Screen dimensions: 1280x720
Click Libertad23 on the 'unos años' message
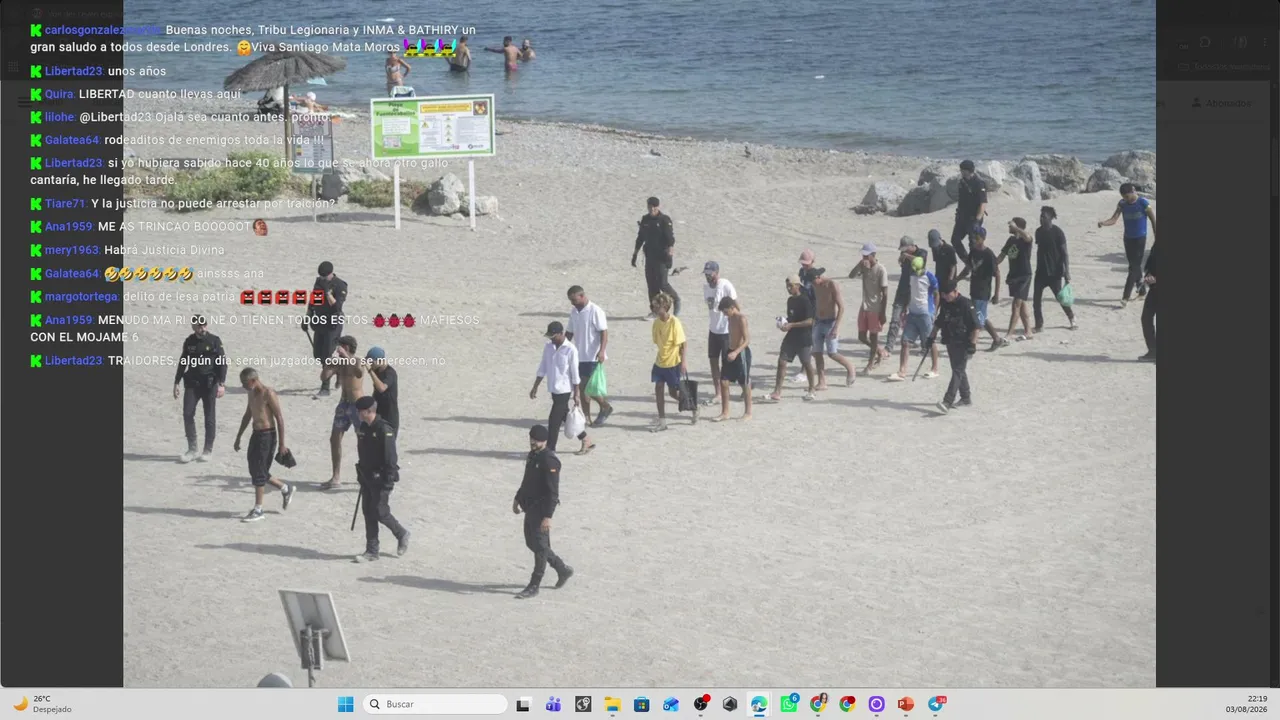(74, 71)
